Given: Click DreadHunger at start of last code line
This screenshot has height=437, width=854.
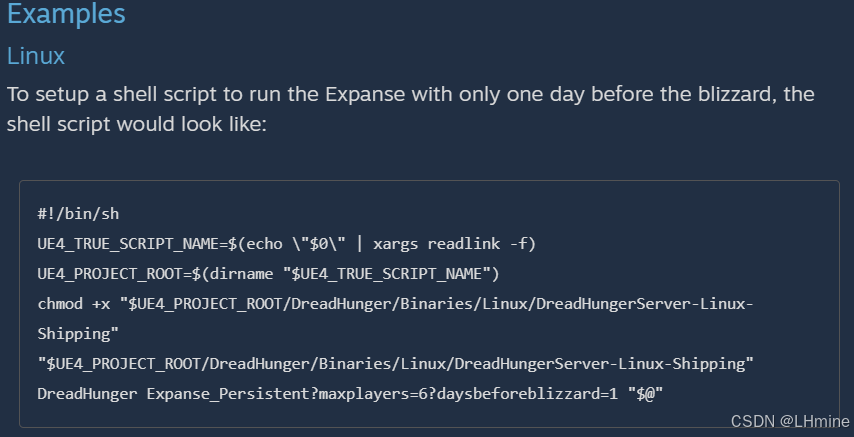Looking at the screenshot, I should click(87, 393).
